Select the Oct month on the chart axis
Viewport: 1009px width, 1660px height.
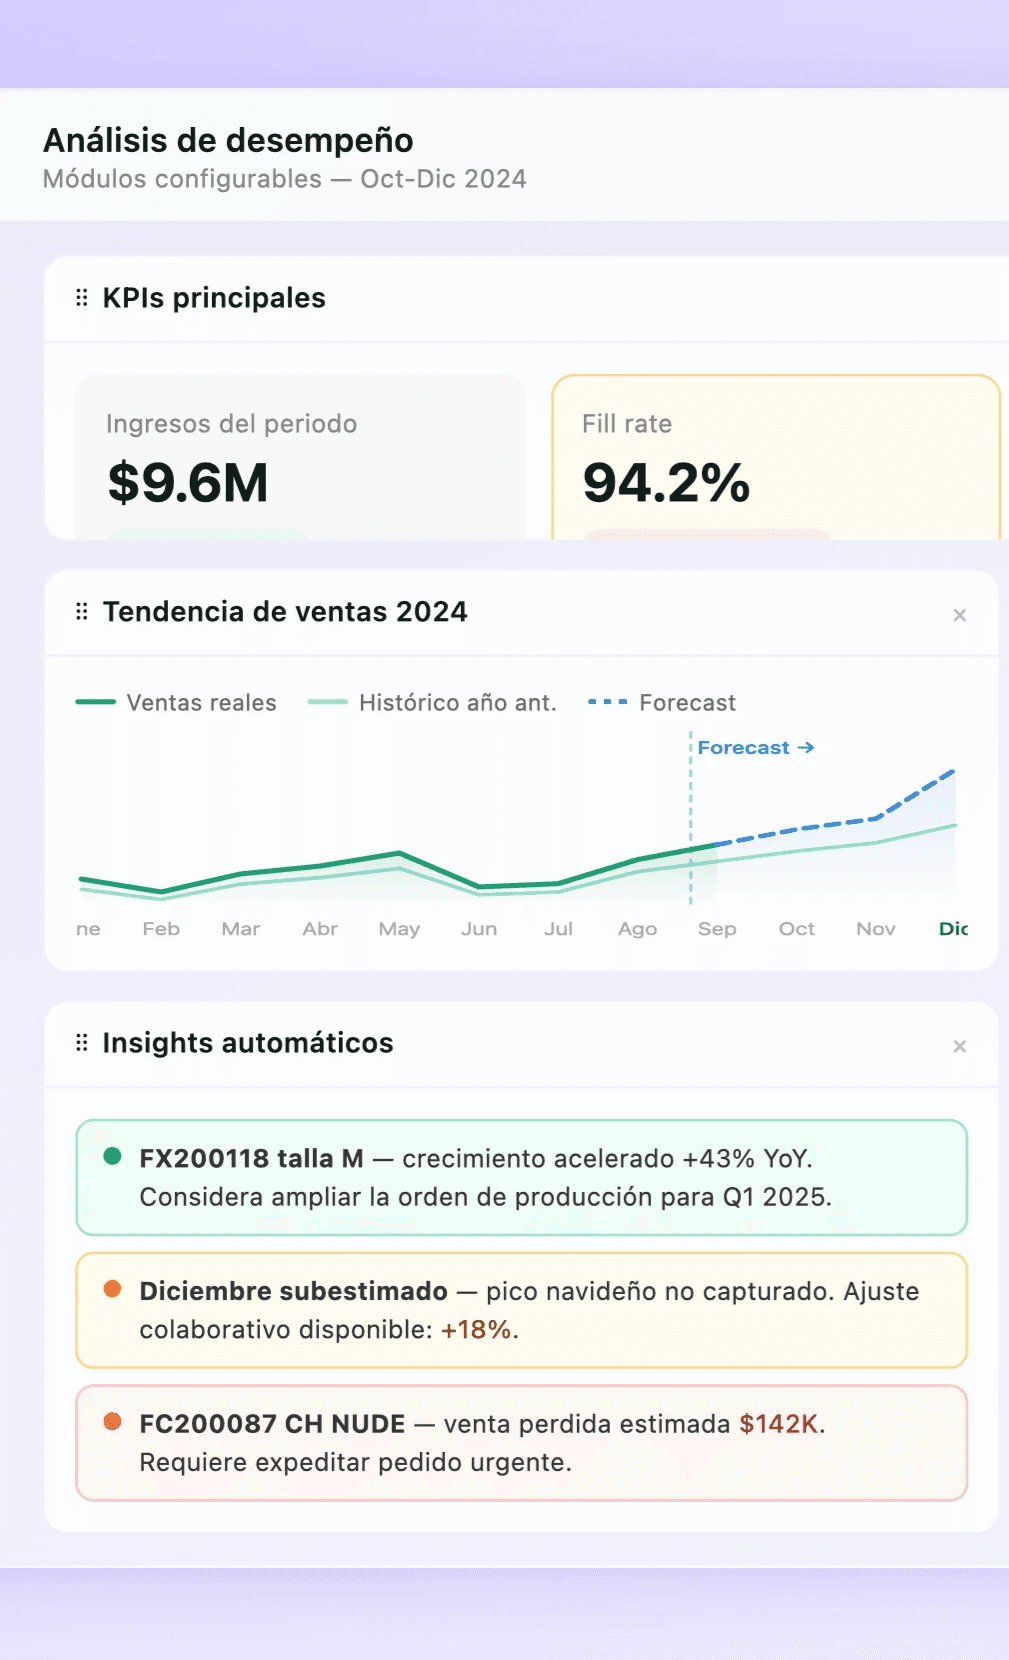pyautogui.click(x=797, y=929)
